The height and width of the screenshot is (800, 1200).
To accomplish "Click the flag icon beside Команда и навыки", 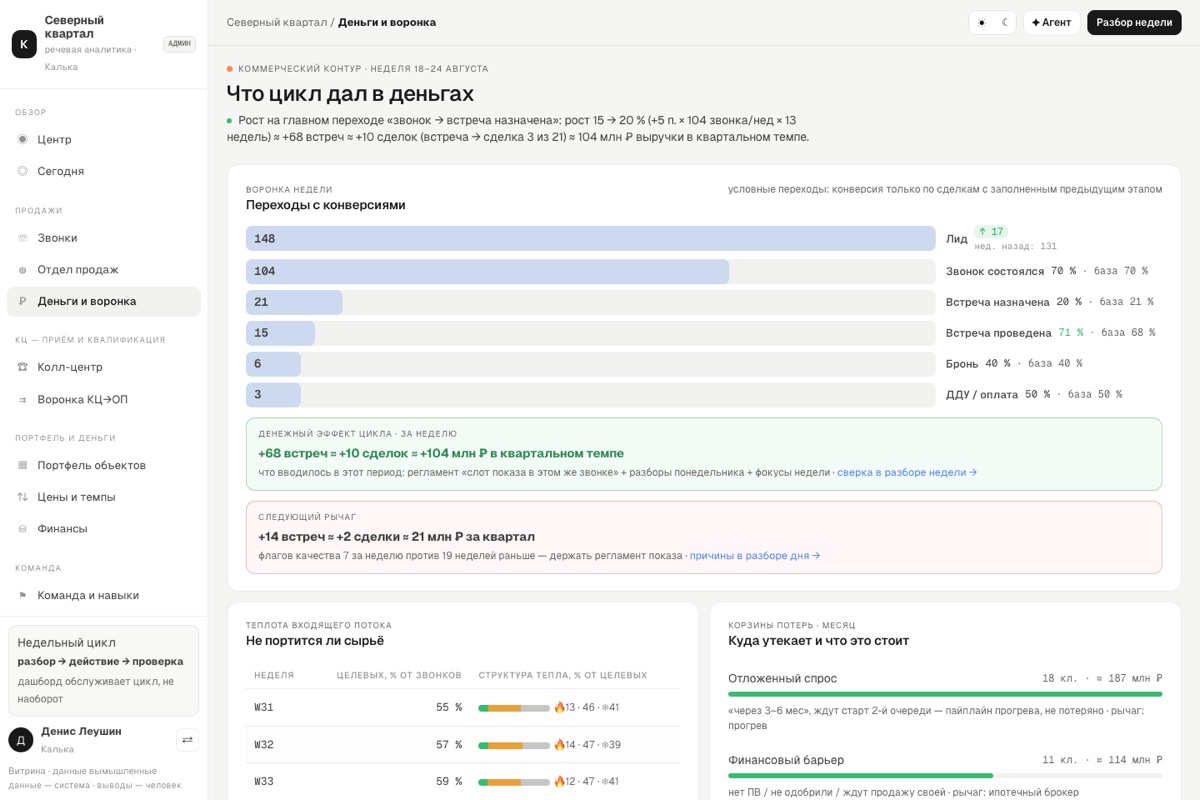I will pyautogui.click(x=23, y=595).
